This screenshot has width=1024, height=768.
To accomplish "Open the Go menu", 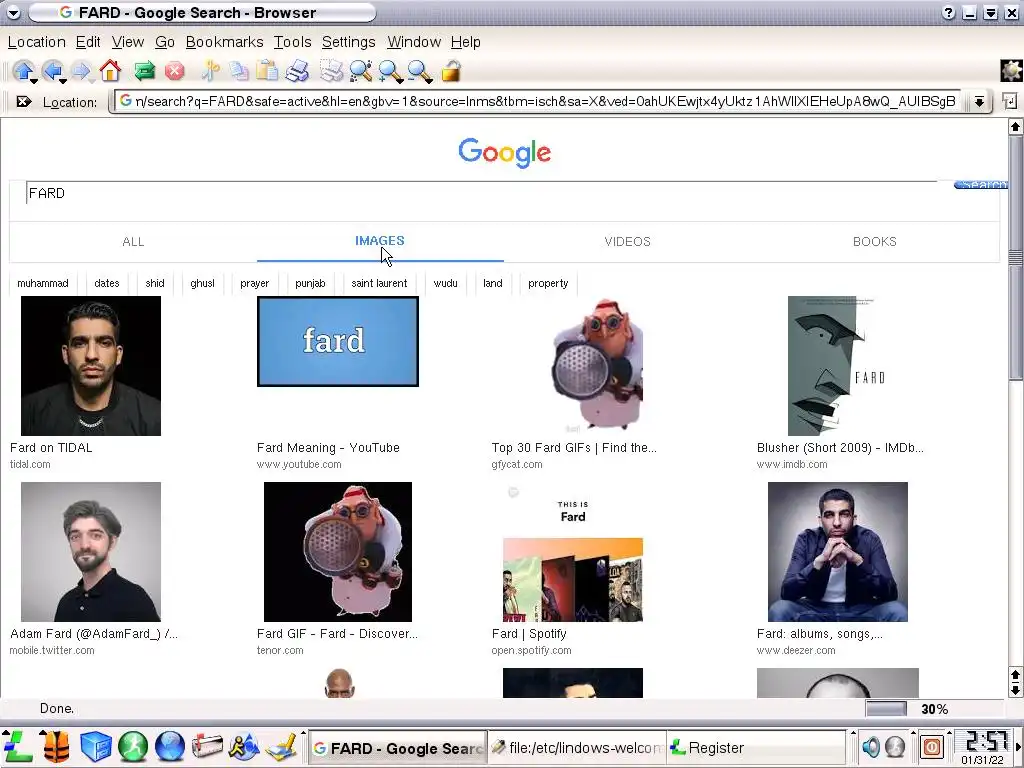I will pos(165,42).
